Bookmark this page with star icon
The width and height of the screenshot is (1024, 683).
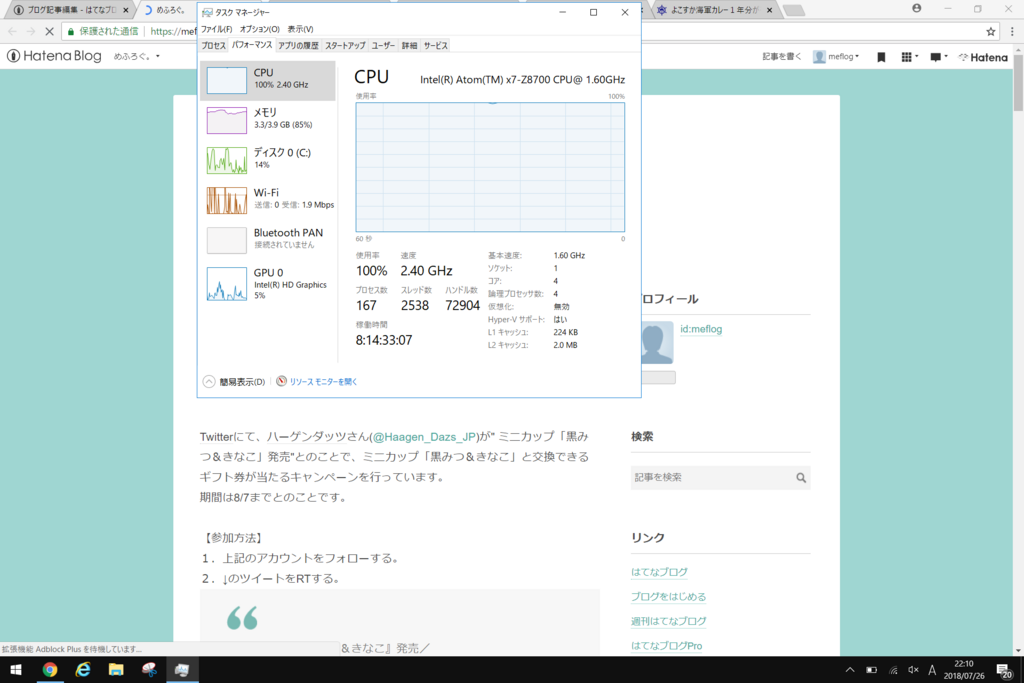point(991,31)
